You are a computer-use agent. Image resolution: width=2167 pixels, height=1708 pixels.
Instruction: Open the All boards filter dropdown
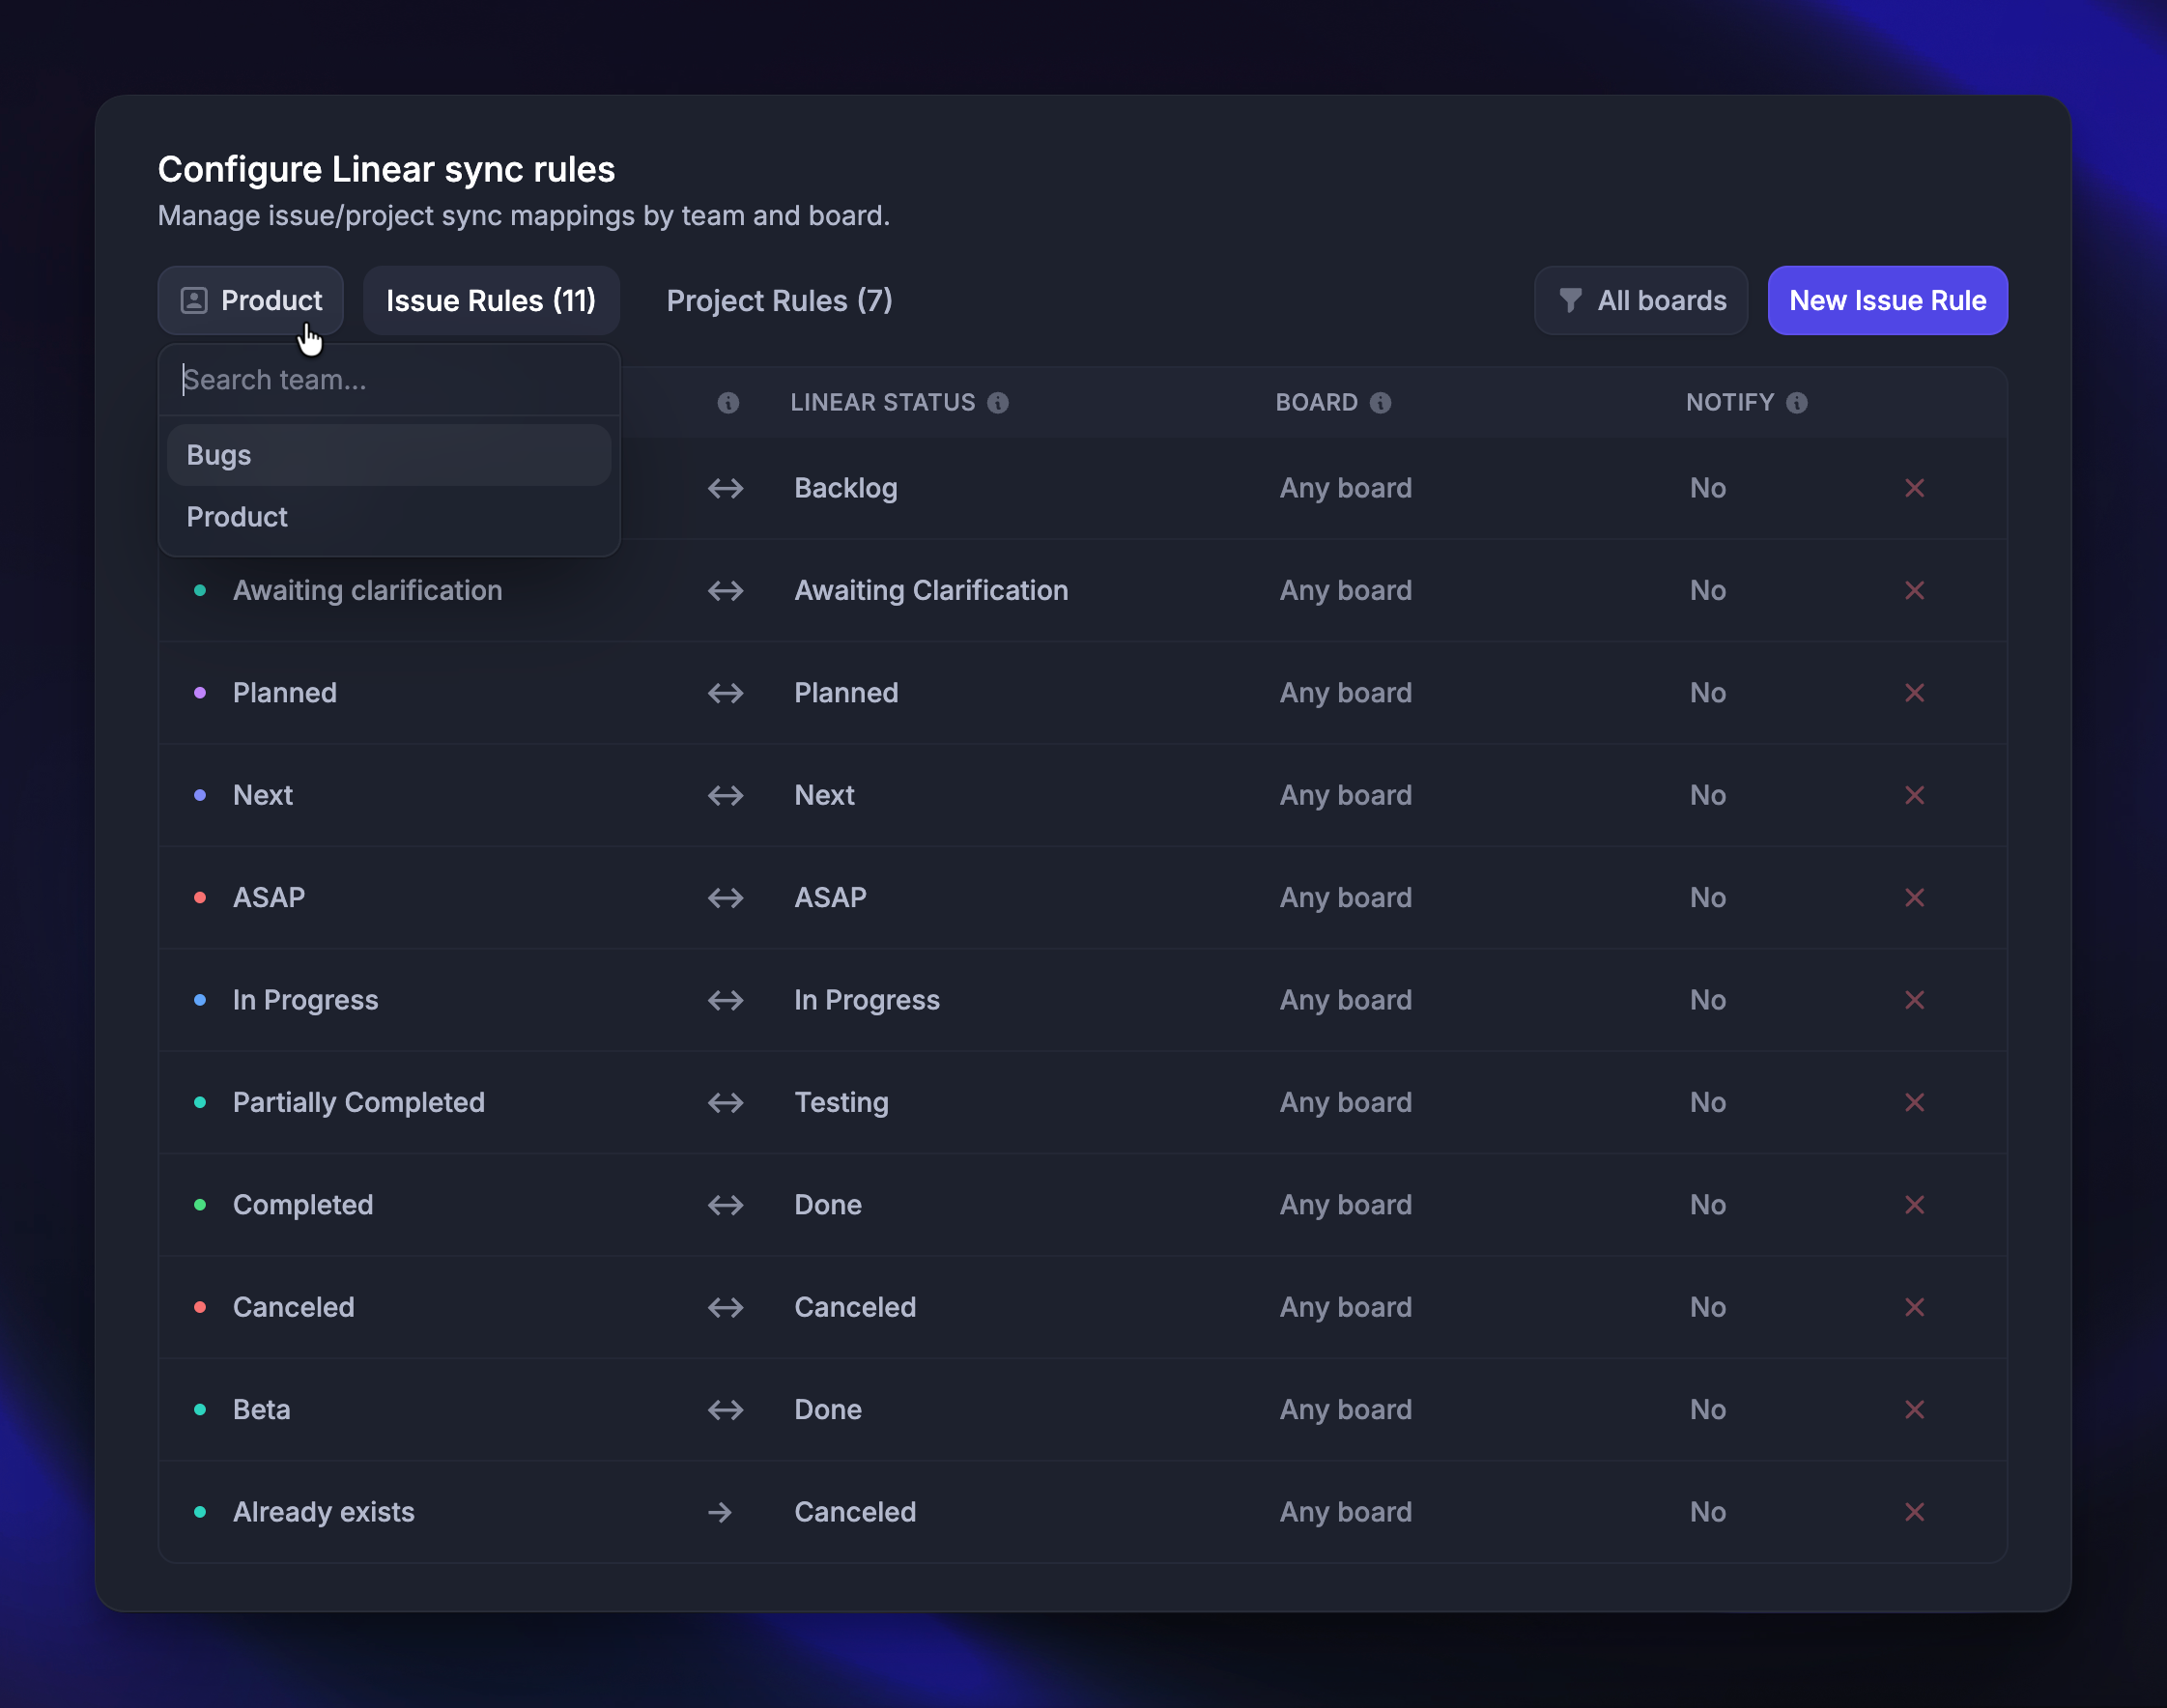pos(1640,300)
